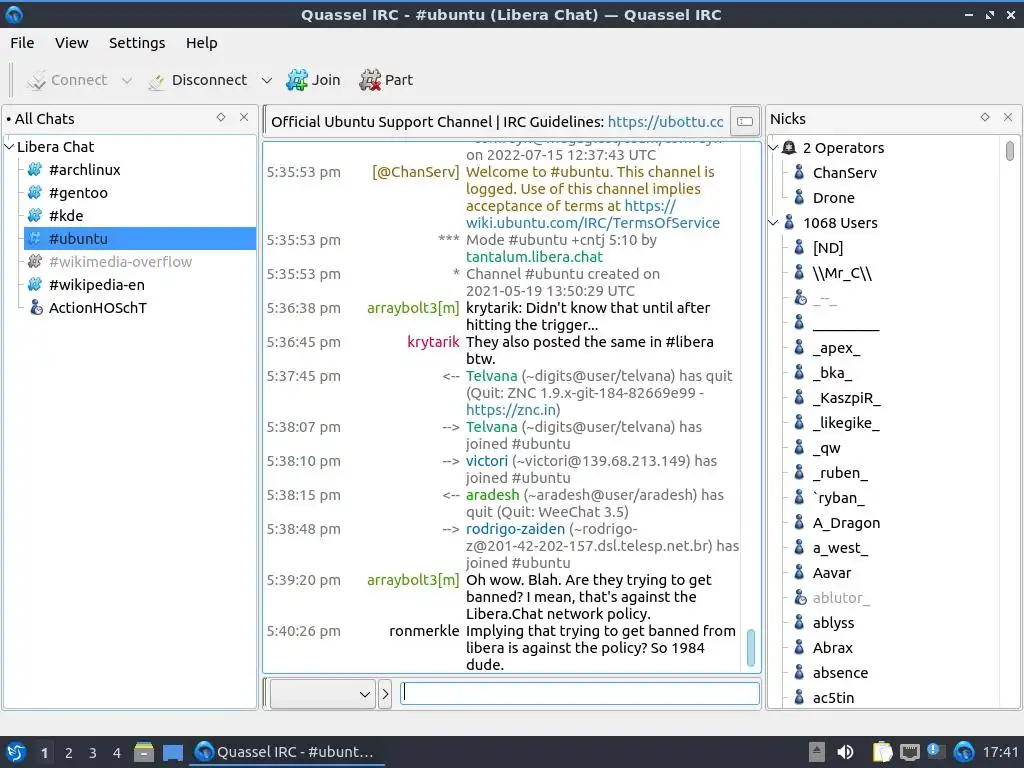Click the Part channel button
Screen dimensions: 1024x768
point(386,80)
